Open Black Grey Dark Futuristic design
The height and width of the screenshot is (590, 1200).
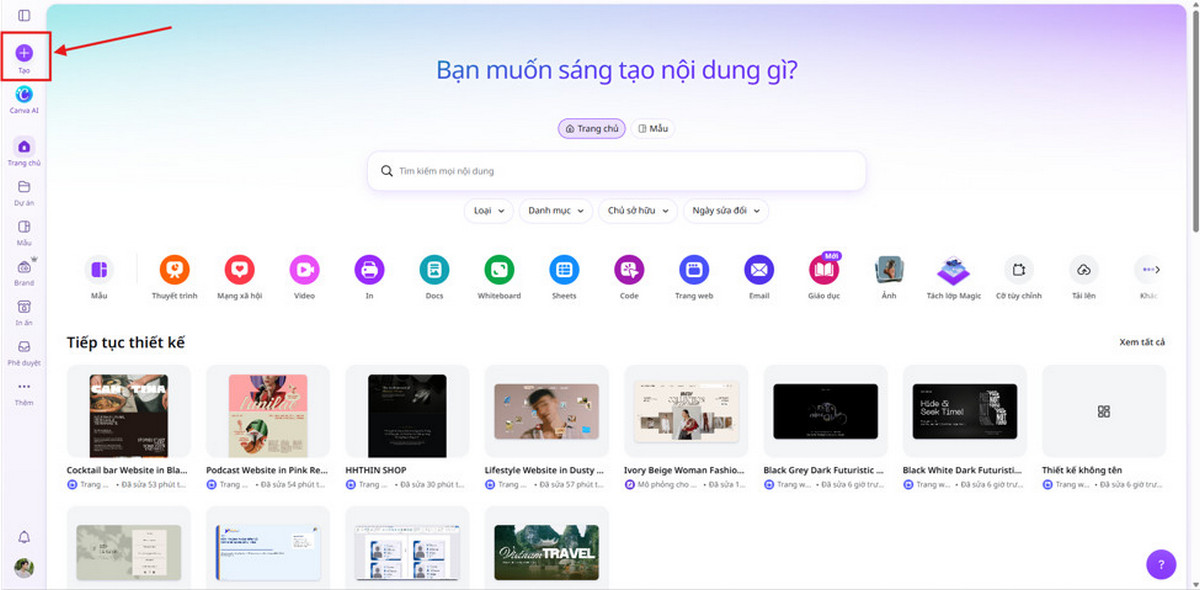click(825, 411)
